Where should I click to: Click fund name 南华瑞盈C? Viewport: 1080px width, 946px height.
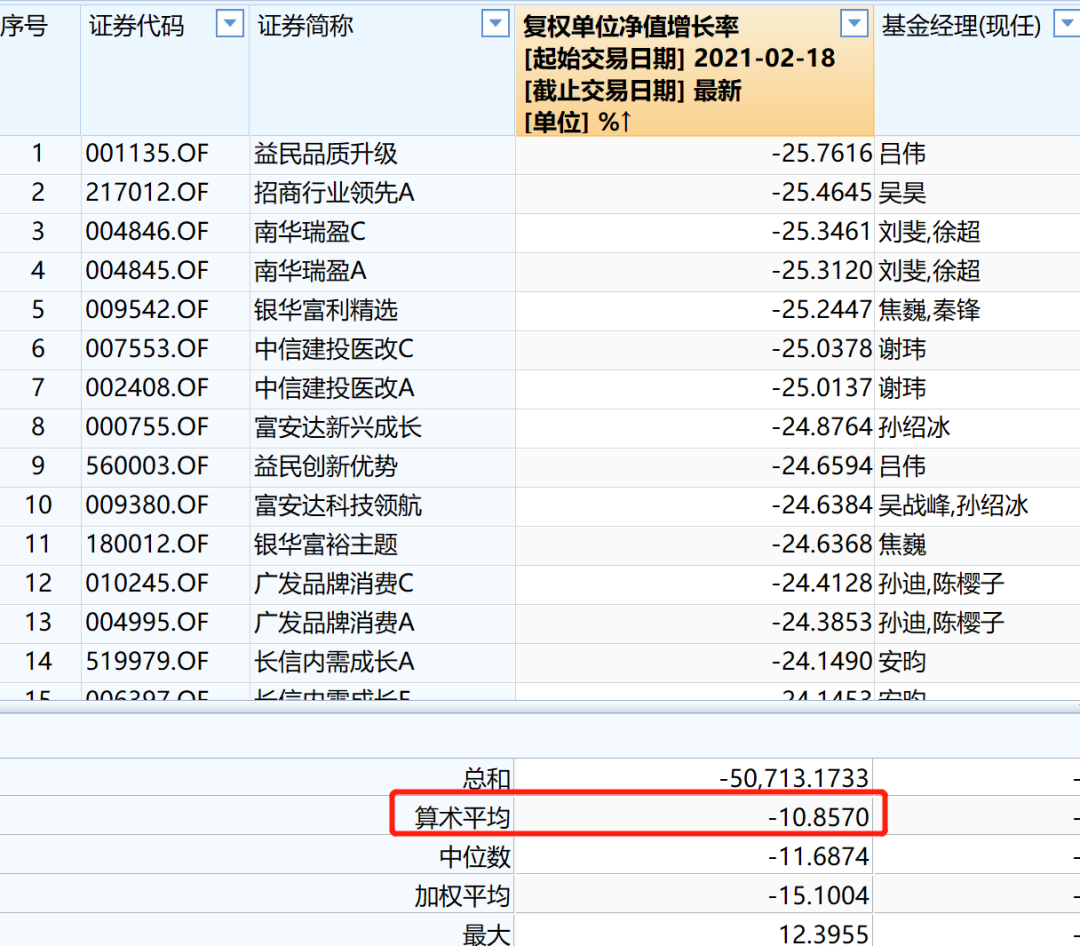click(x=310, y=232)
